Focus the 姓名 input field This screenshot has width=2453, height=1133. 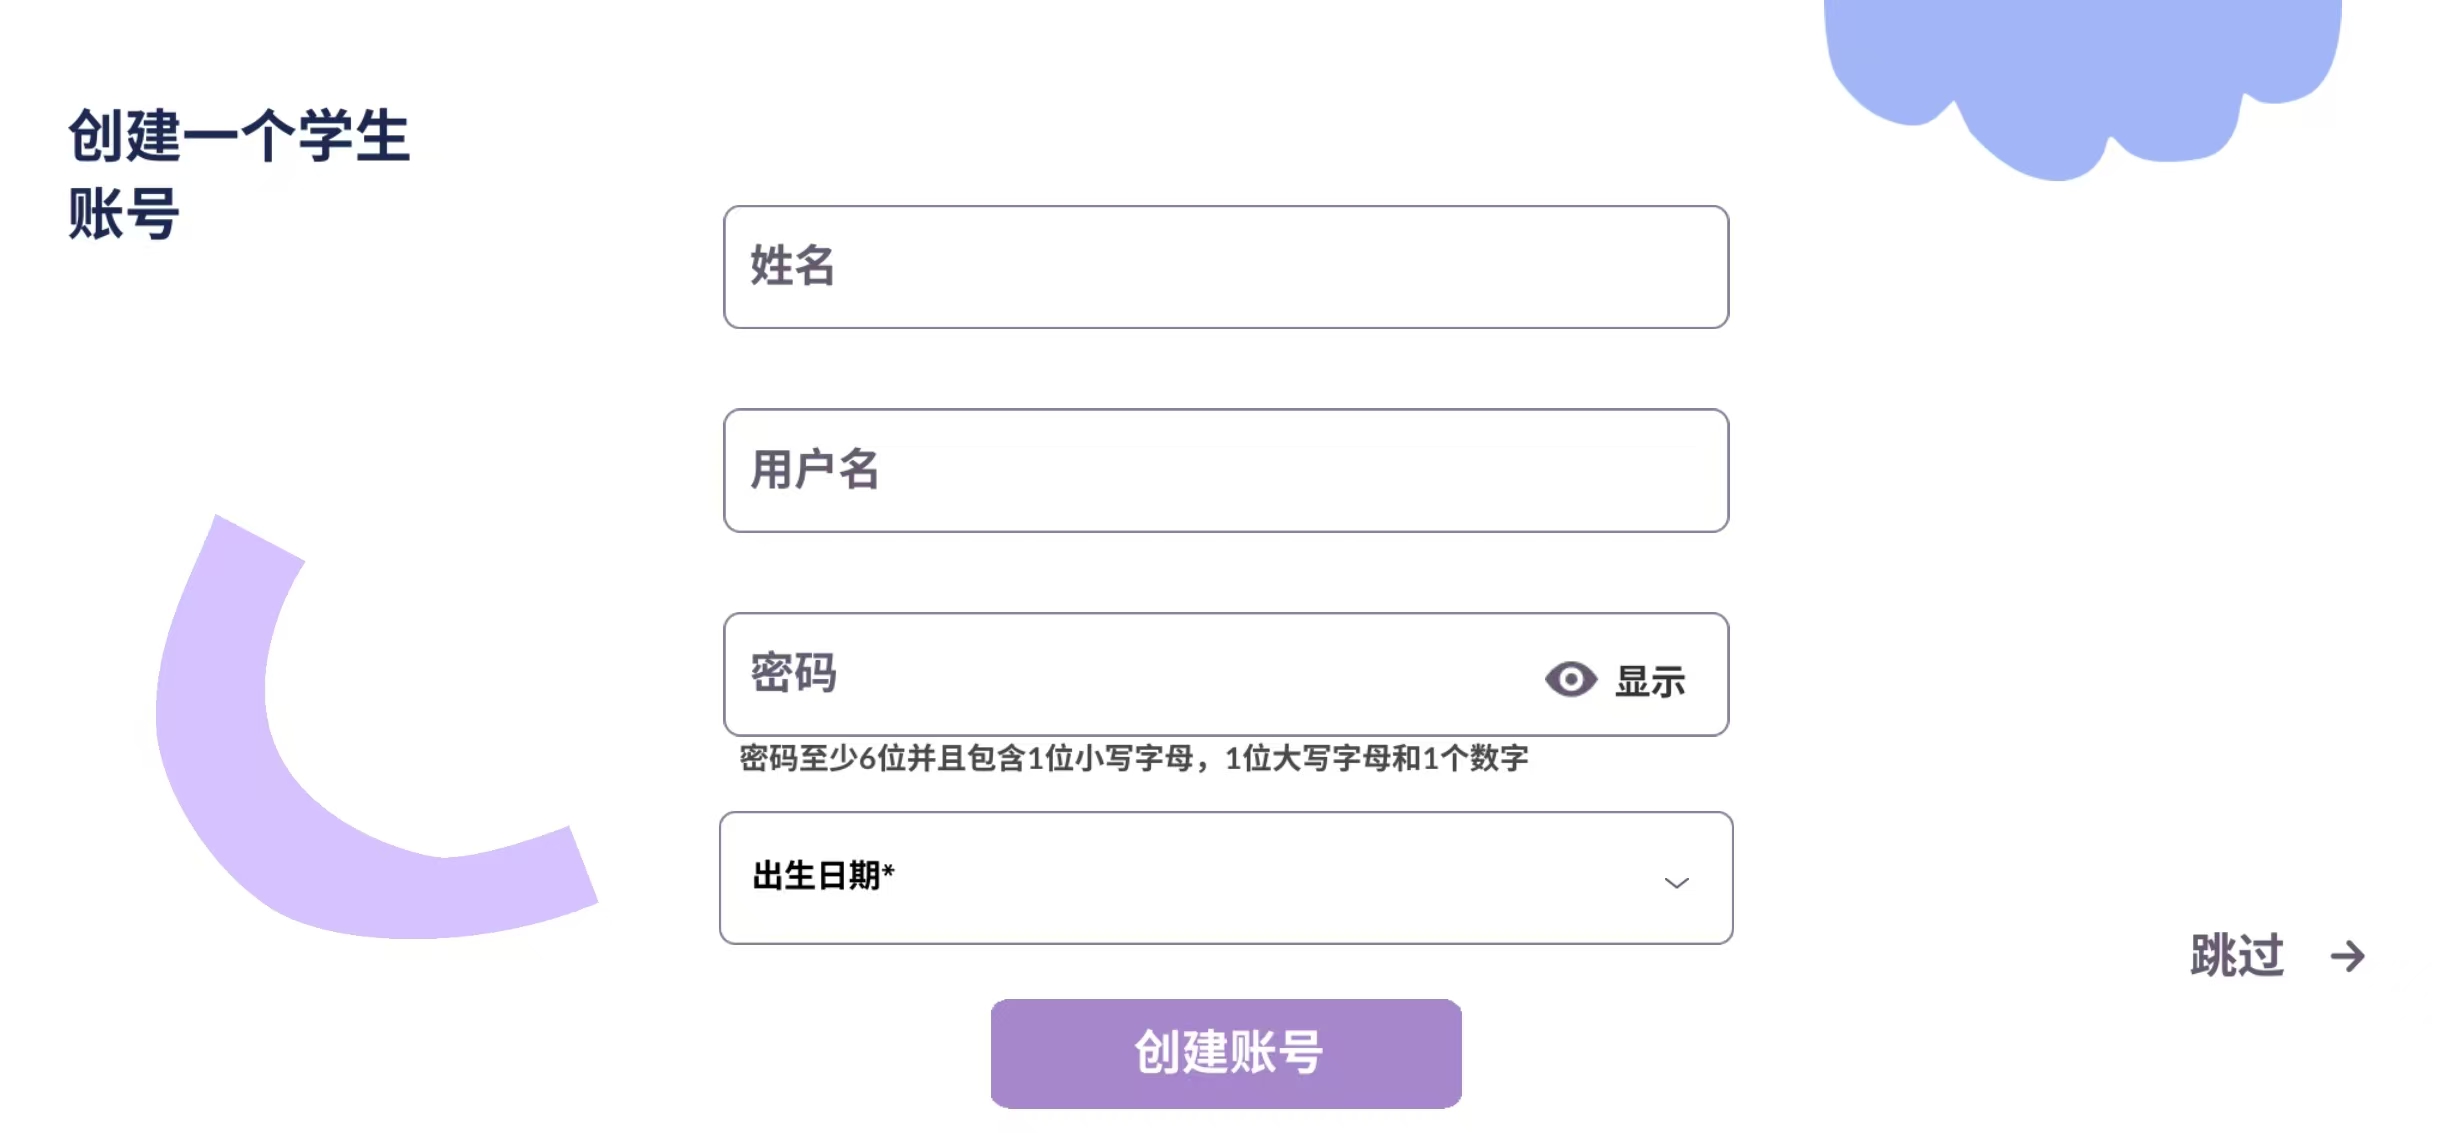1225,267
